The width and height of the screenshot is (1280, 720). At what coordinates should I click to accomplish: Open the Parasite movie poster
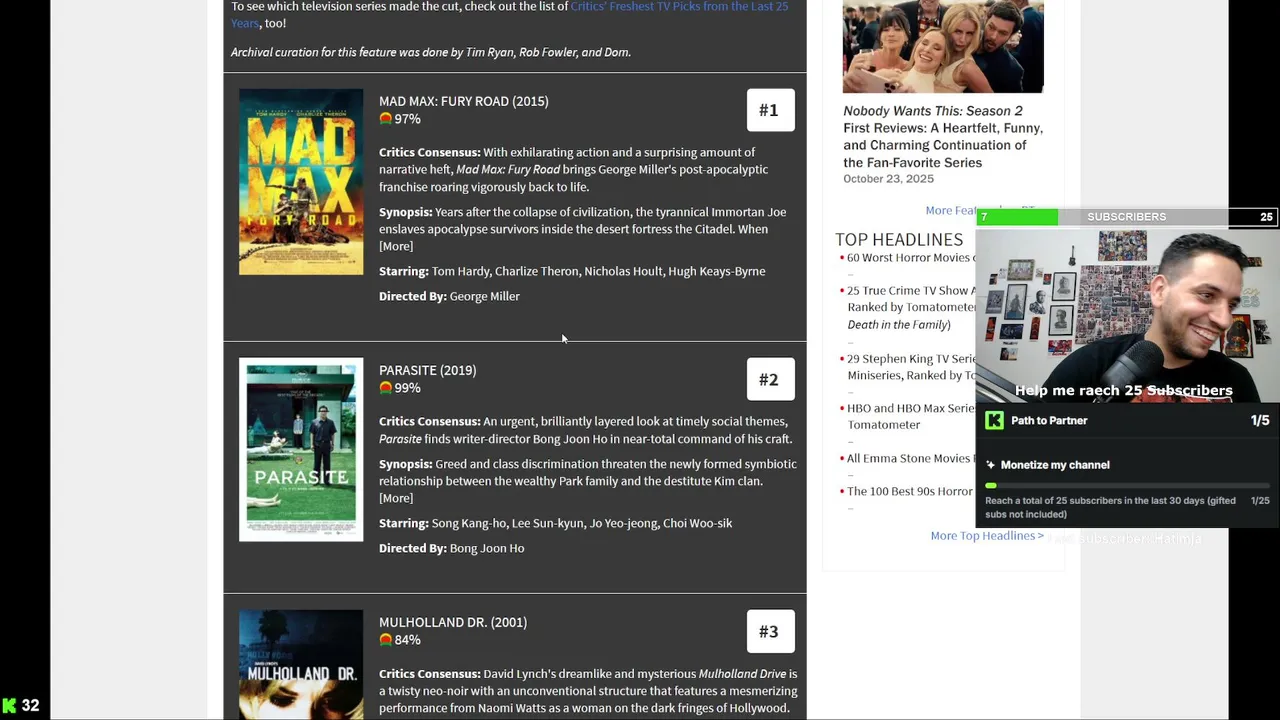301,449
